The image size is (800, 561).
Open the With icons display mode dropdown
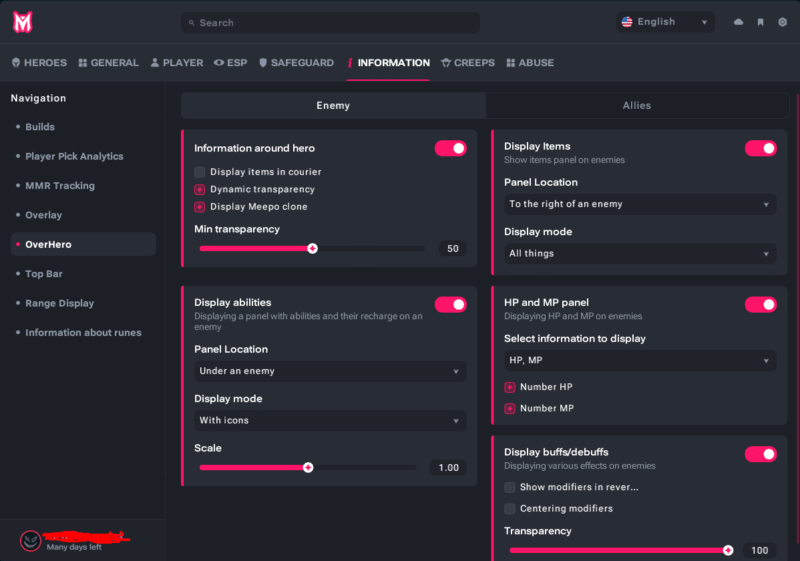(330, 421)
